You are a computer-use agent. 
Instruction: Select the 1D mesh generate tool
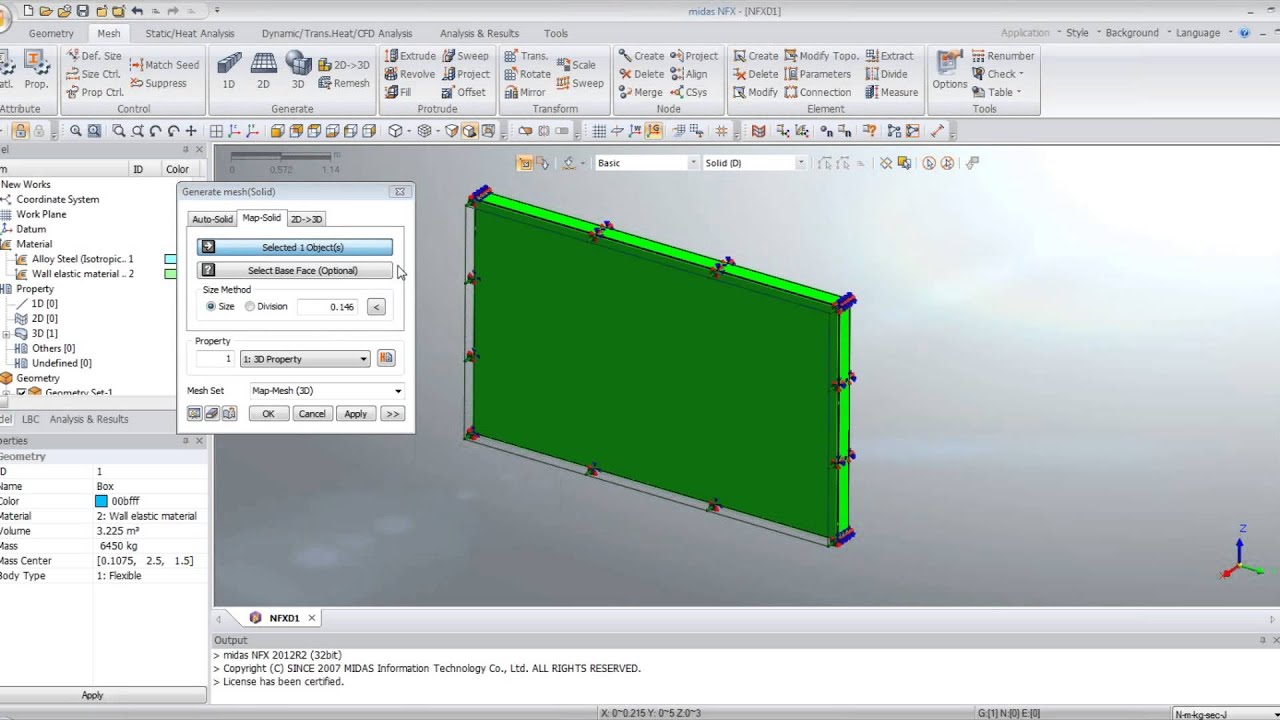click(x=228, y=70)
